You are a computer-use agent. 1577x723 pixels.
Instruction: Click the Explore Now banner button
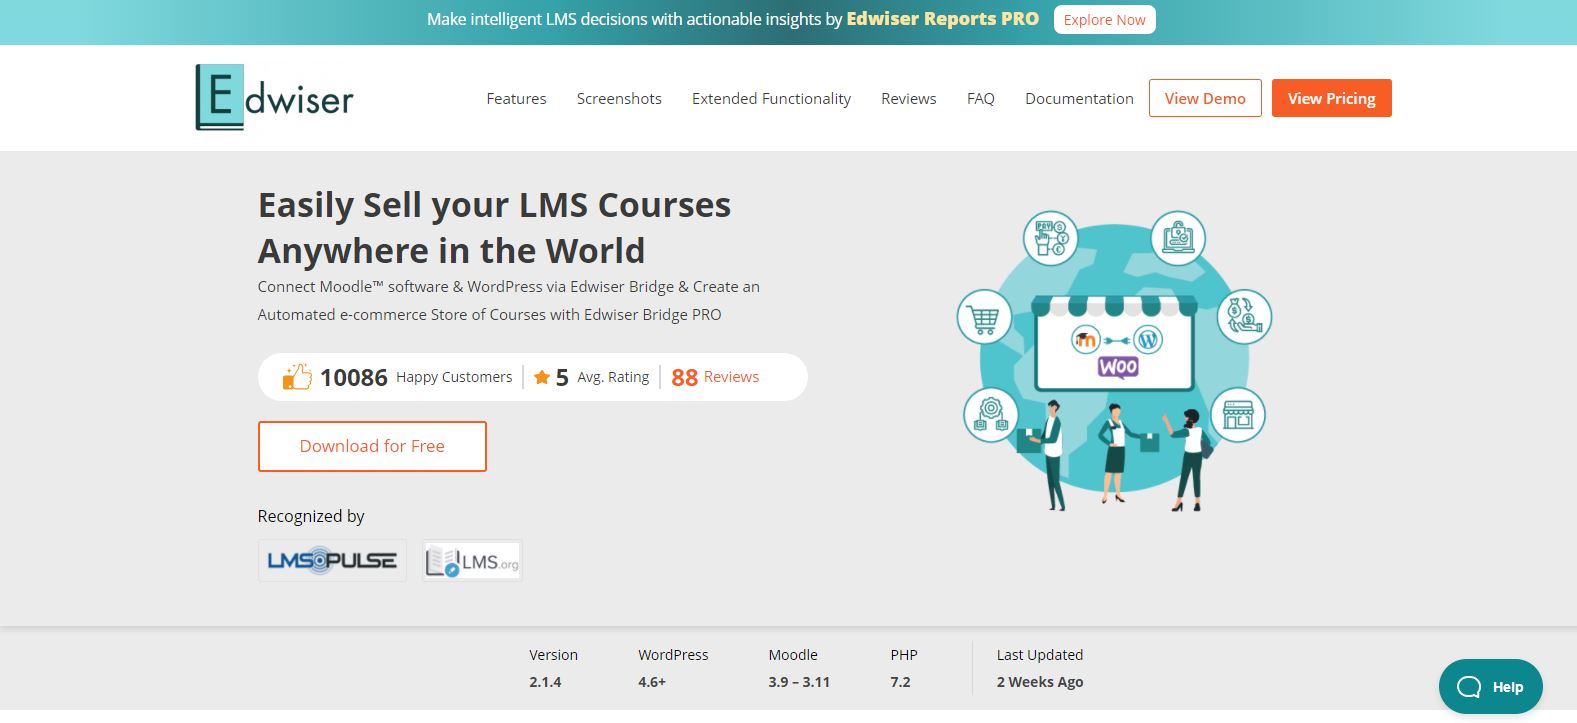pyautogui.click(x=1104, y=19)
